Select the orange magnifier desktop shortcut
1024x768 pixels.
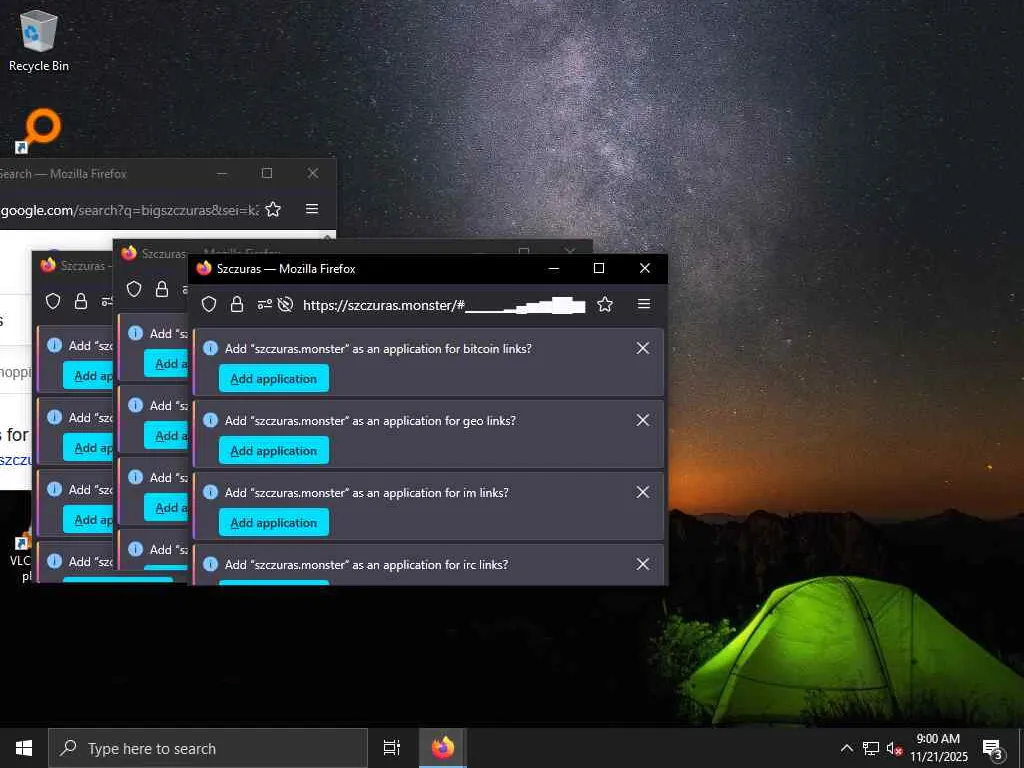39,131
